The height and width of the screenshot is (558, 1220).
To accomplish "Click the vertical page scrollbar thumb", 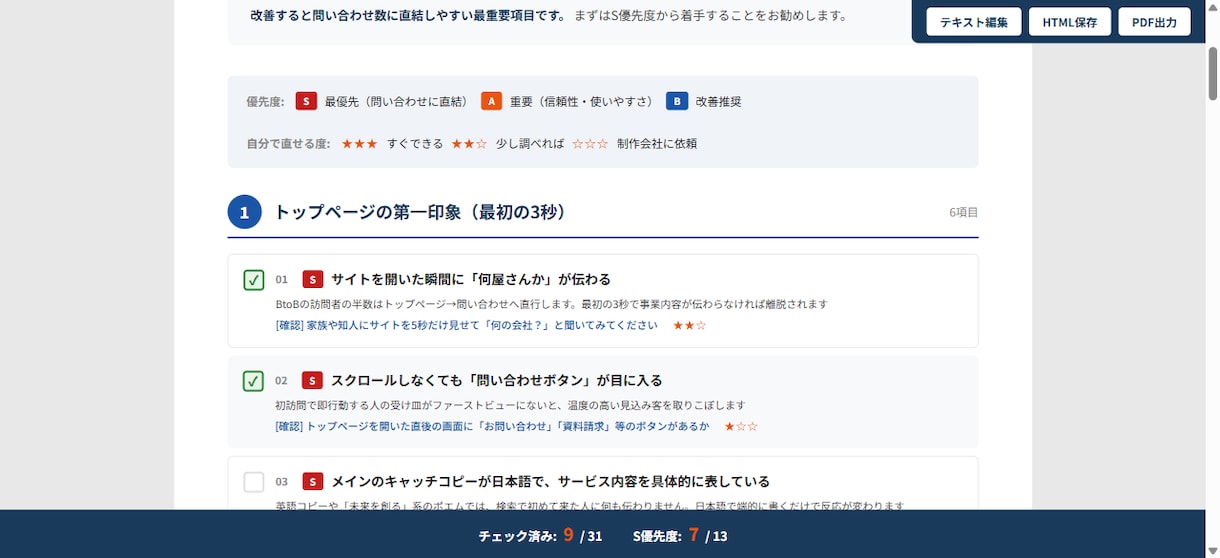I will pyautogui.click(x=1213, y=74).
